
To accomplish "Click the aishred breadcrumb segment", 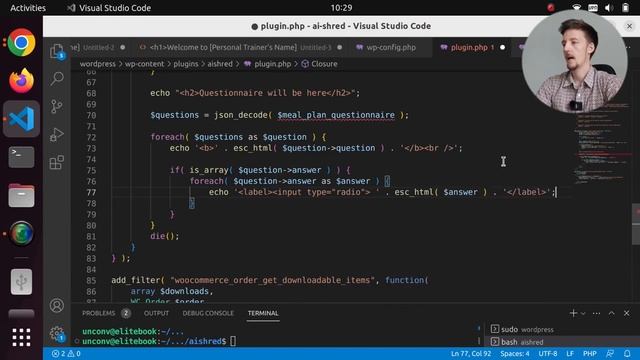I will pyautogui.click(x=220, y=64).
